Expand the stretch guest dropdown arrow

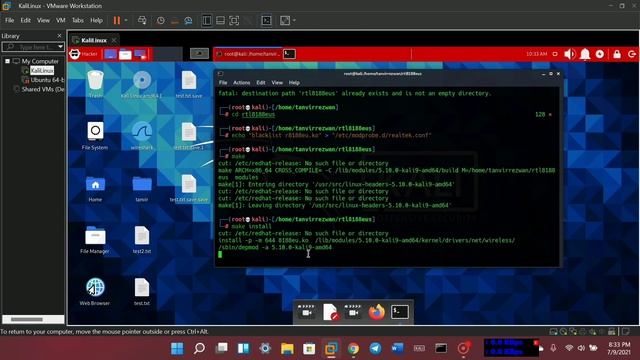click(294, 20)
